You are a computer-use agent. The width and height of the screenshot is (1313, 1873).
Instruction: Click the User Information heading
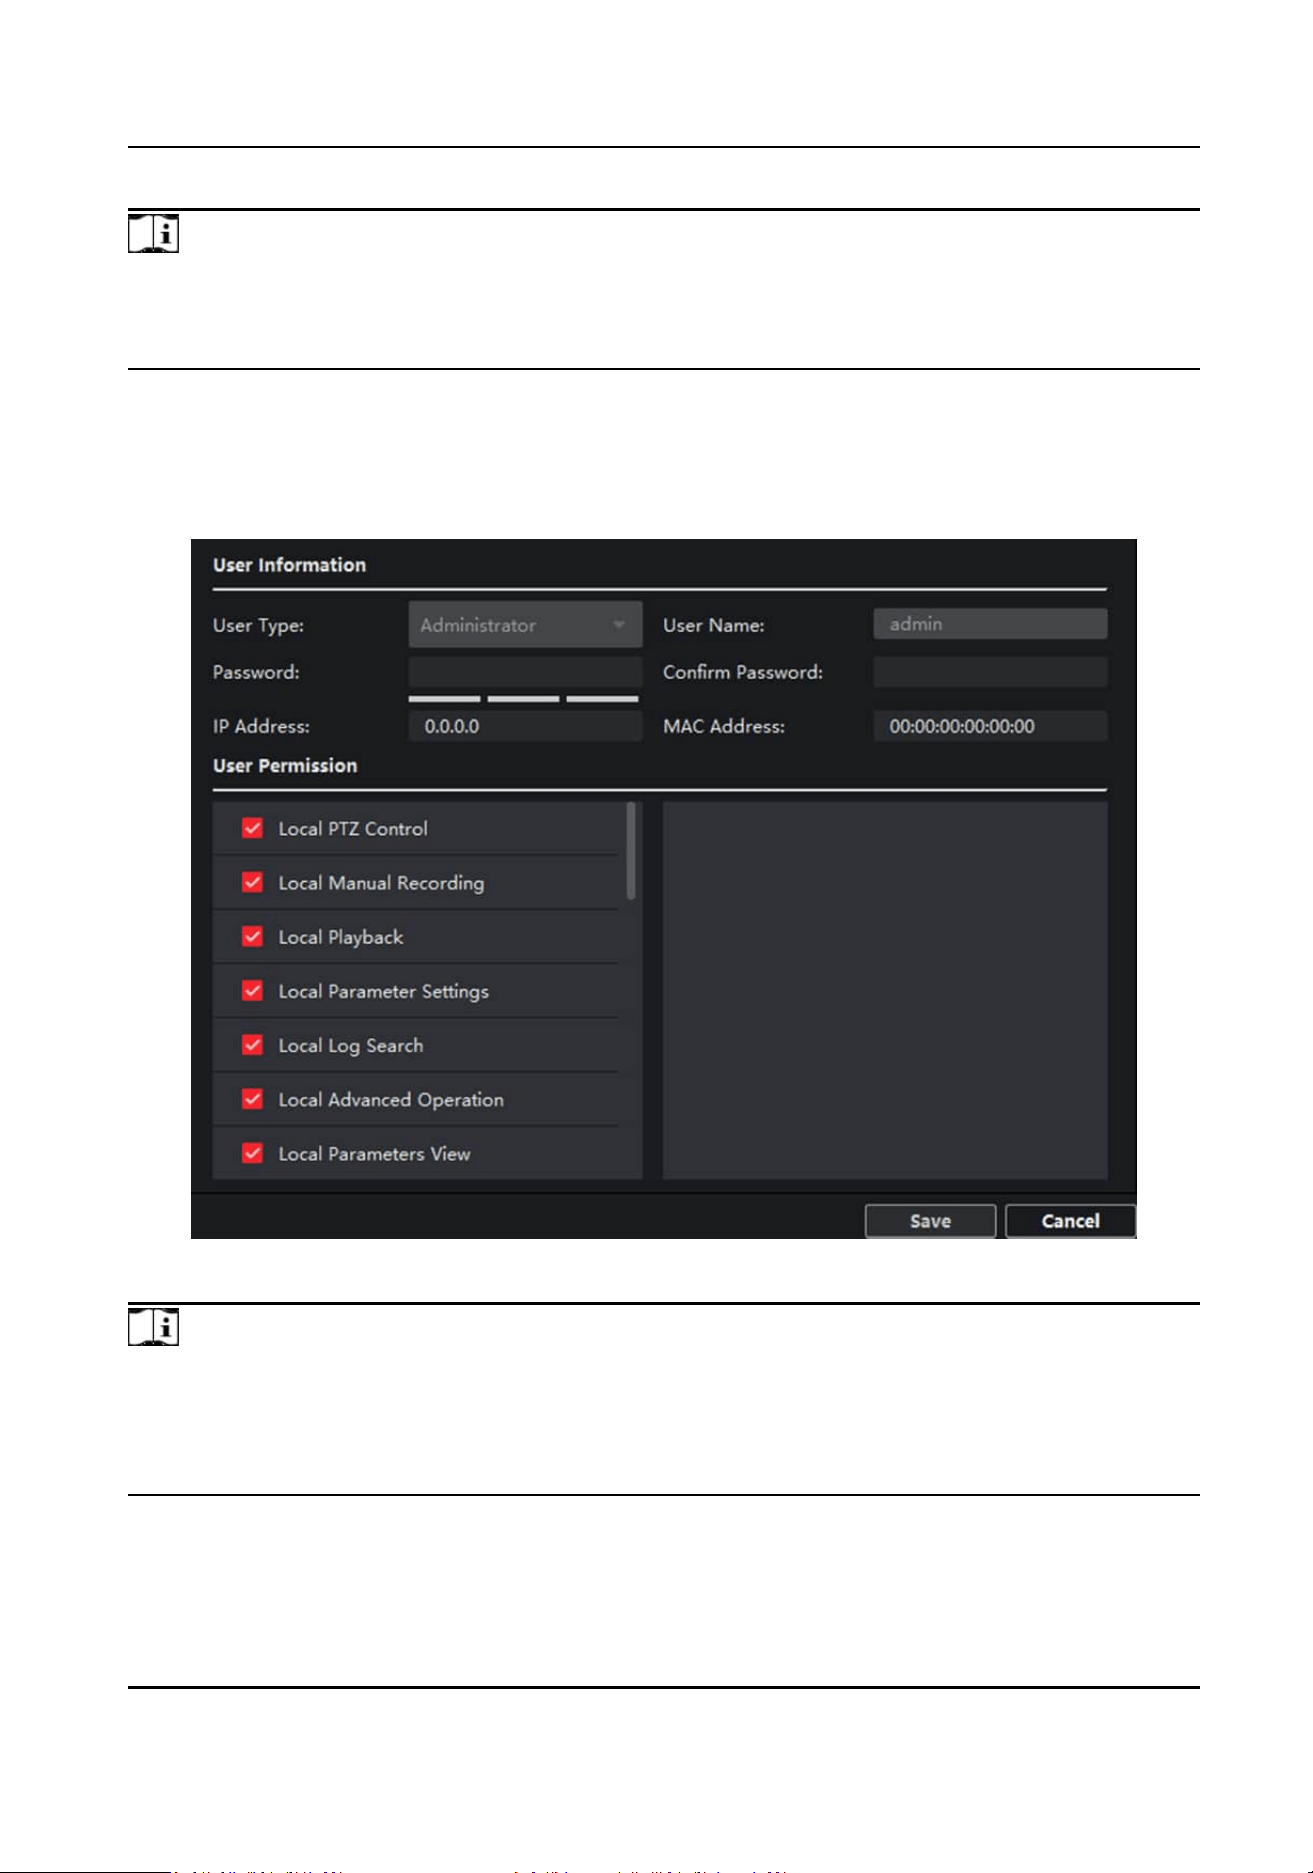point(289,565)
